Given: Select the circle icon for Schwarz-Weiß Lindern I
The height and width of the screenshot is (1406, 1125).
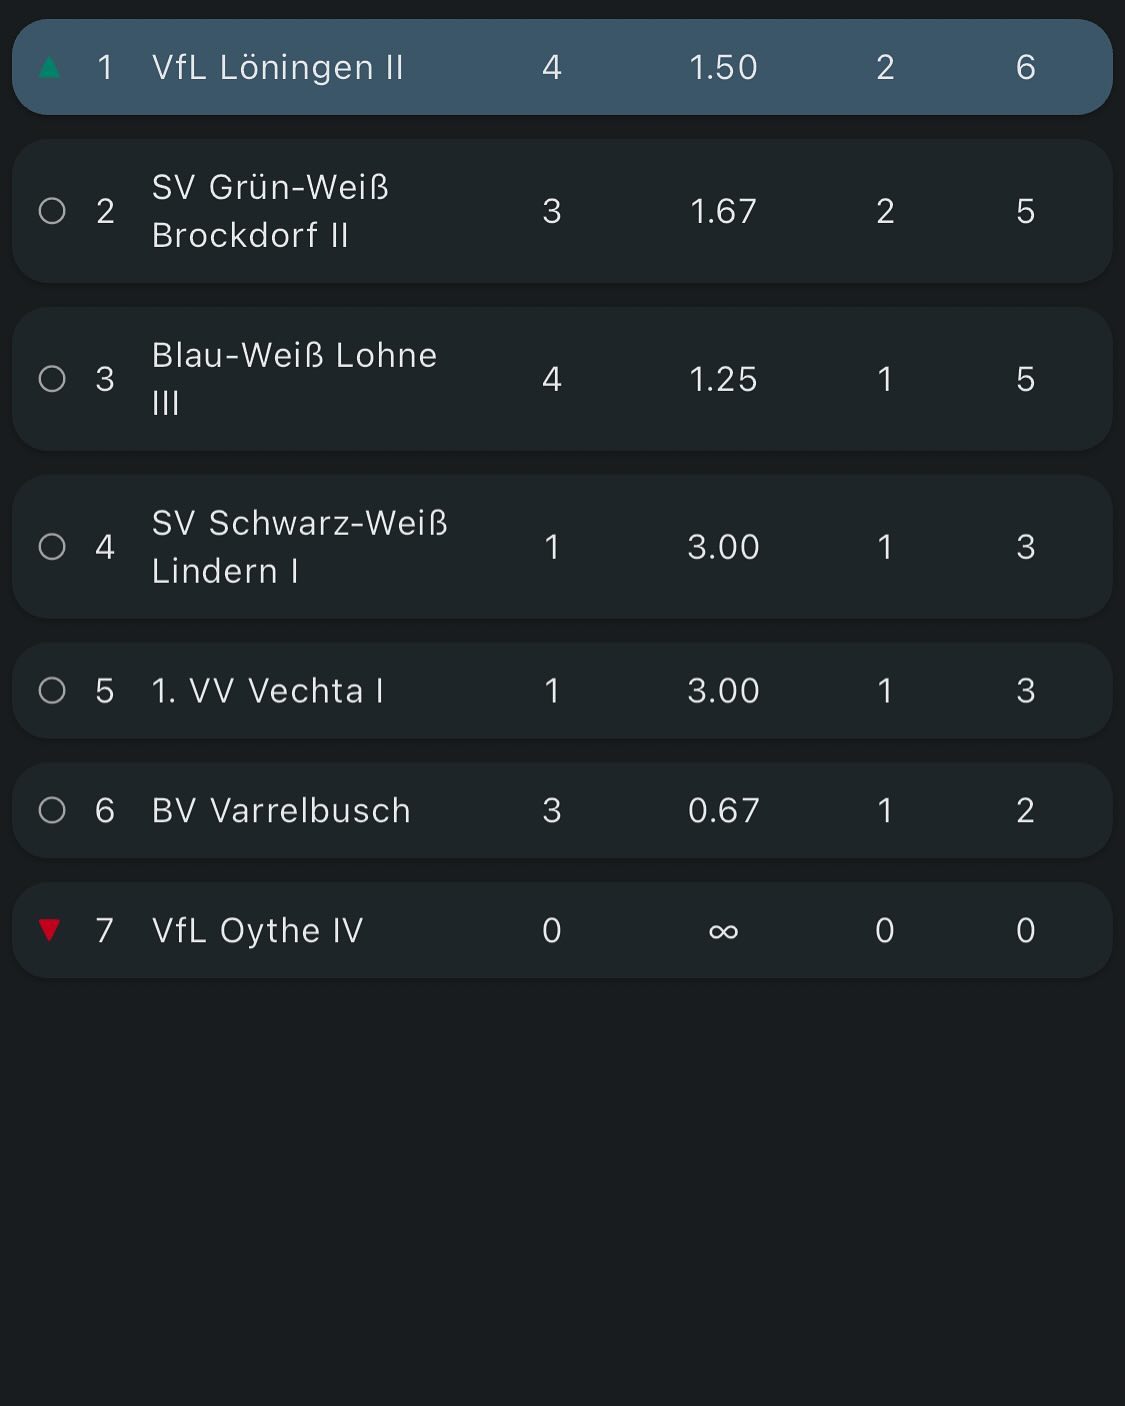Looking at the screenshot, I should [x=52, y=547].
